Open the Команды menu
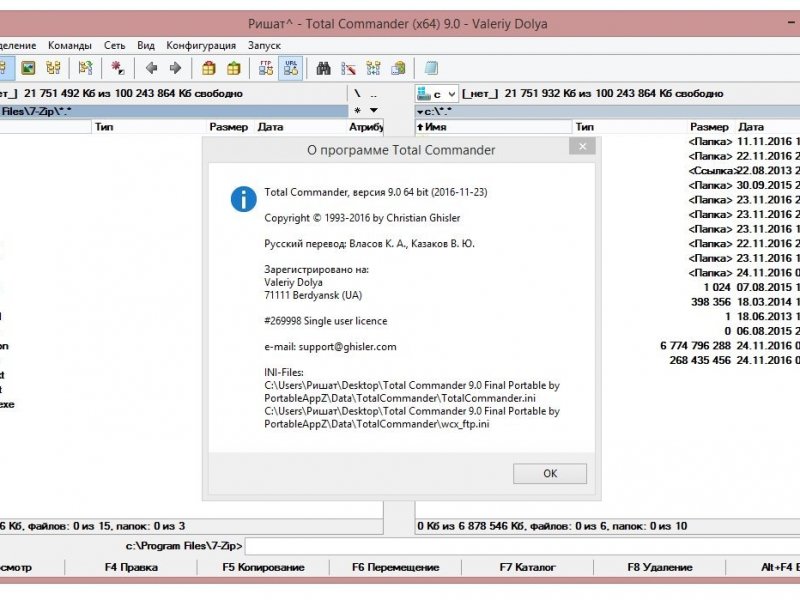 (x=70, y=45)
